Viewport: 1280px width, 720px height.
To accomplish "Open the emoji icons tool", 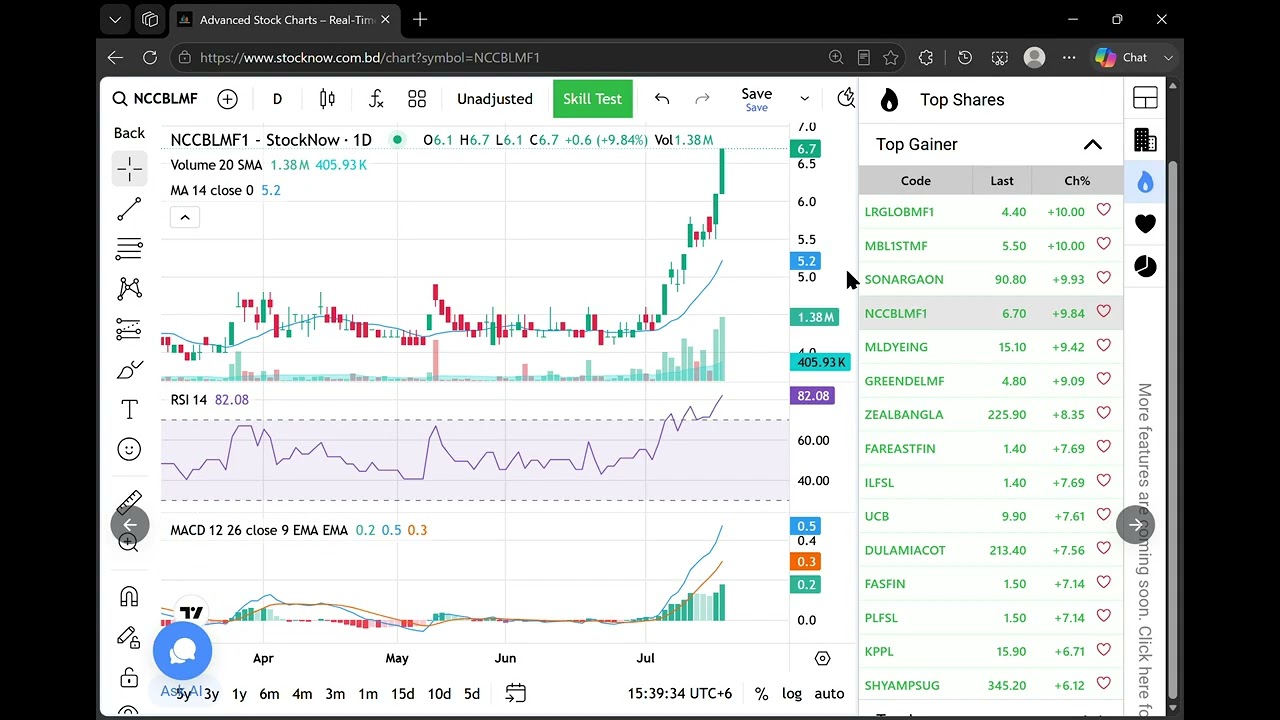I will [x=129, y=449].
